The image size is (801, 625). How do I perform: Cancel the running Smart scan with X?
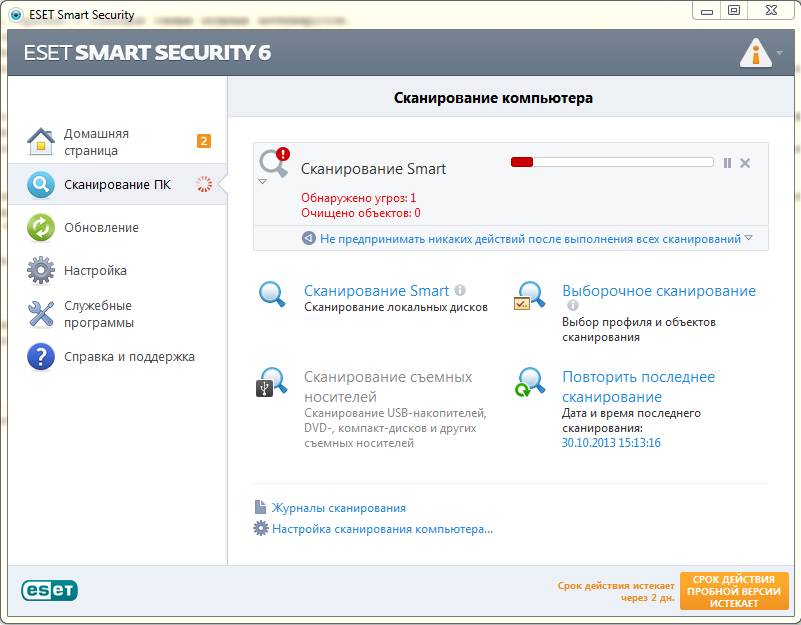[745, 163]
